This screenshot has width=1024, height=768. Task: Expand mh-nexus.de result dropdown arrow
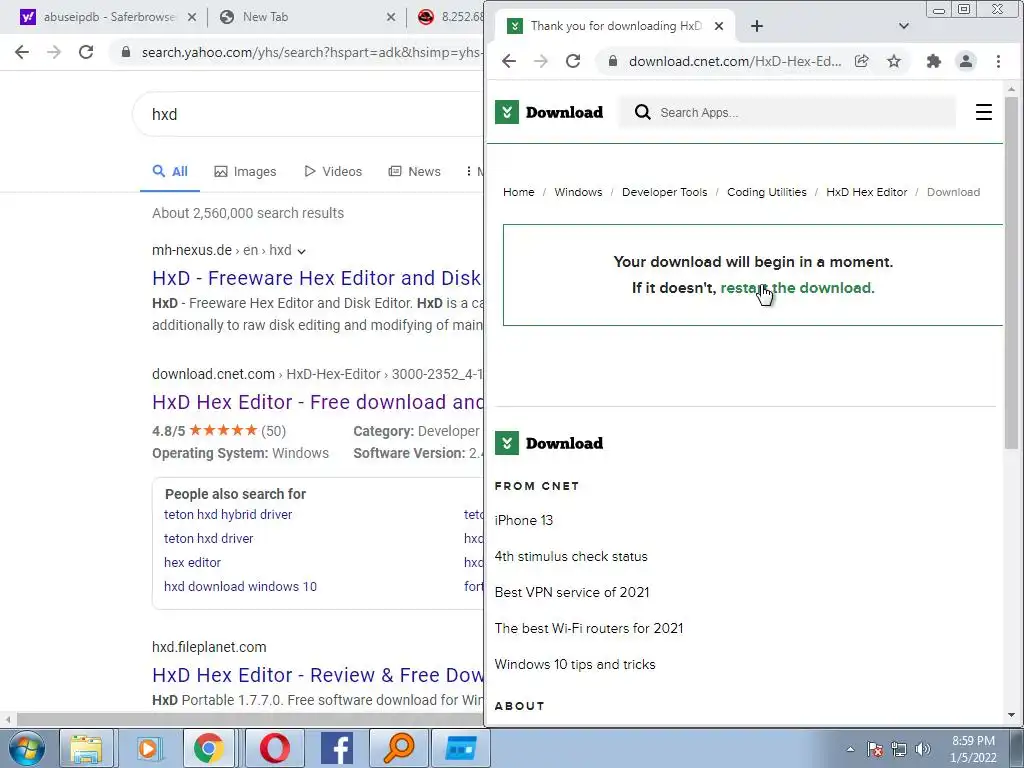pyautogui.click(x=301, y=251)
